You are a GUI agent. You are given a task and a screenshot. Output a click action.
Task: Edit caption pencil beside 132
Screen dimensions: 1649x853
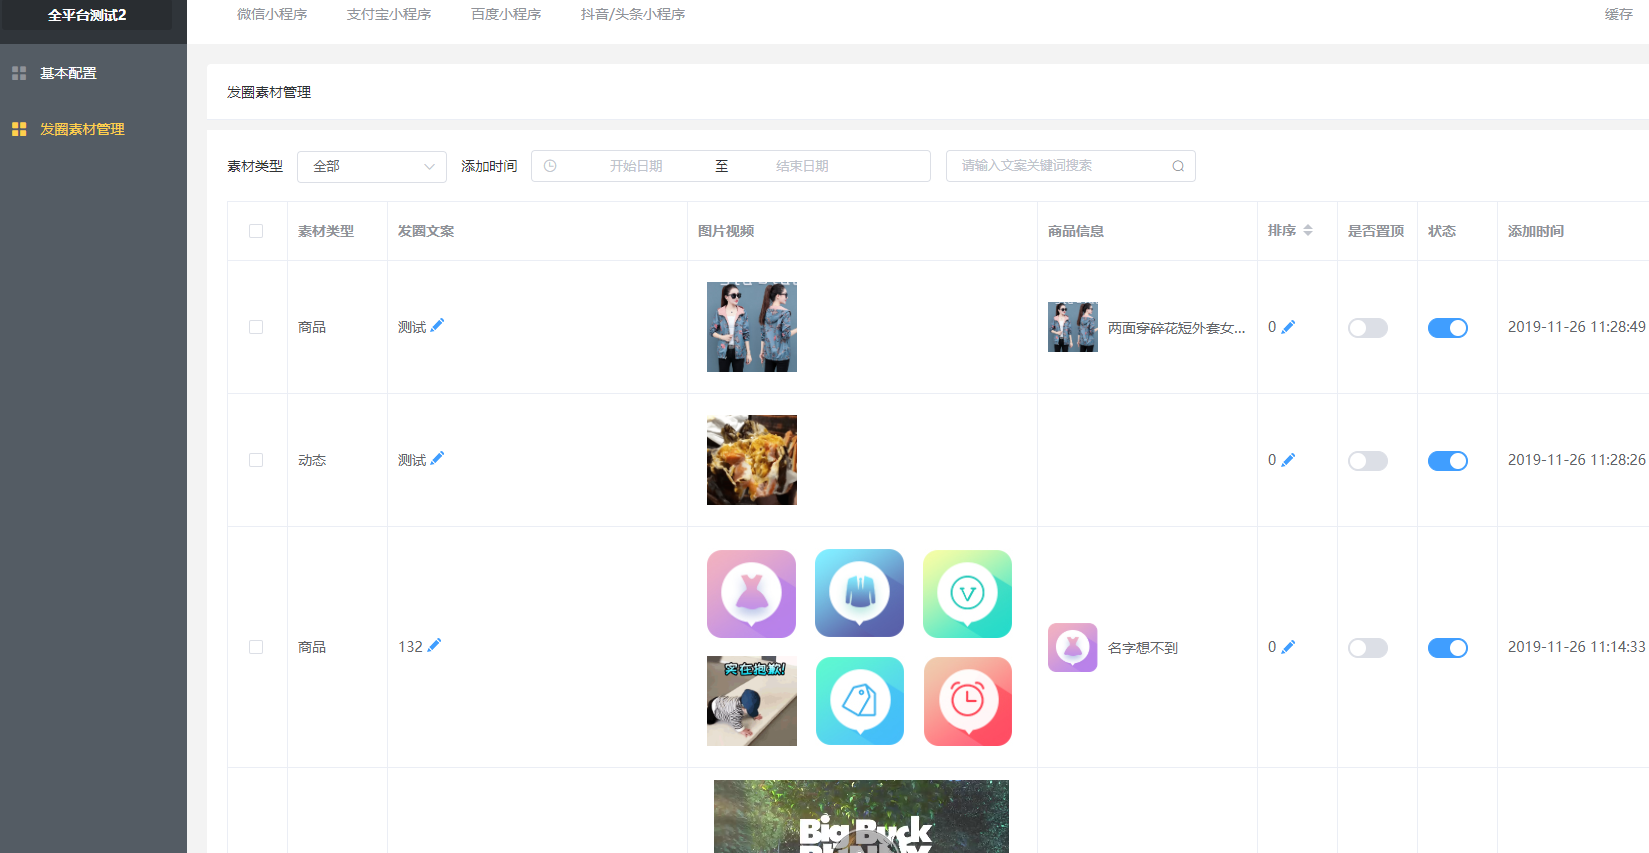point(434,645)
